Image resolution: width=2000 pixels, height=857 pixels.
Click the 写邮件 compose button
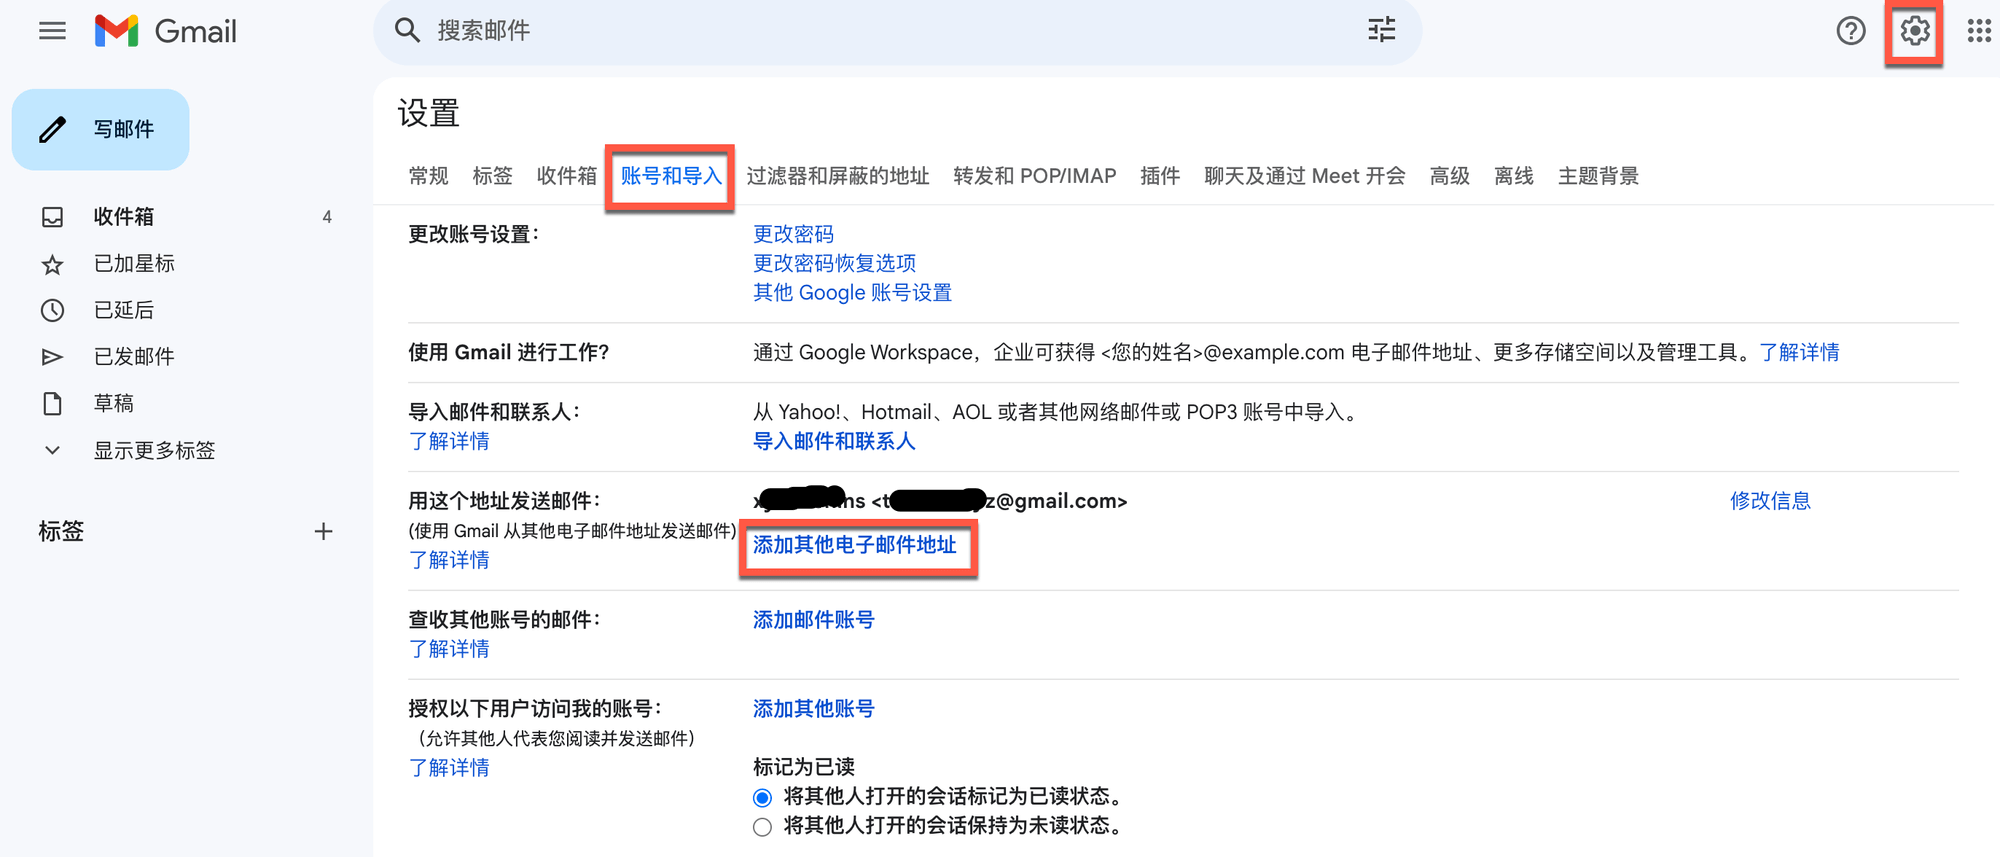tap(100, 129)
